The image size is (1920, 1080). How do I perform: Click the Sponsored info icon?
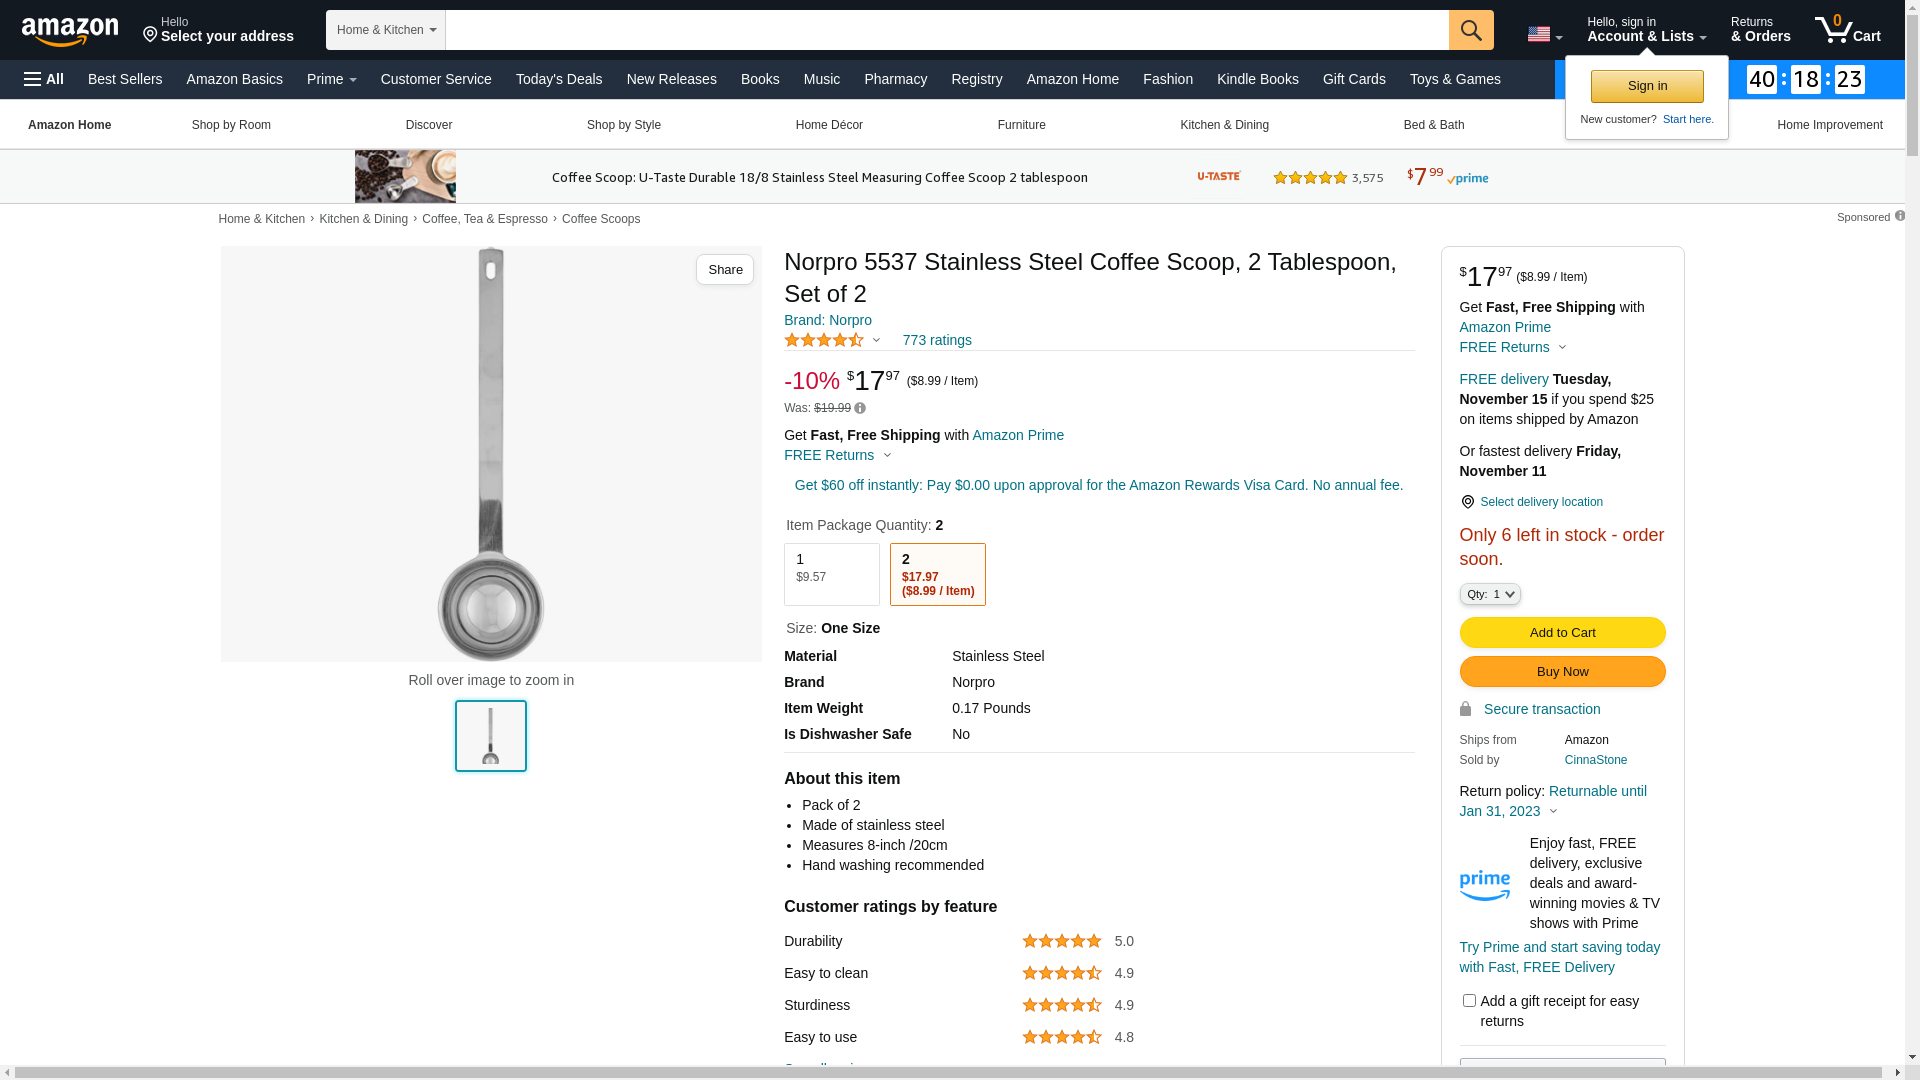pos(1900,216)
